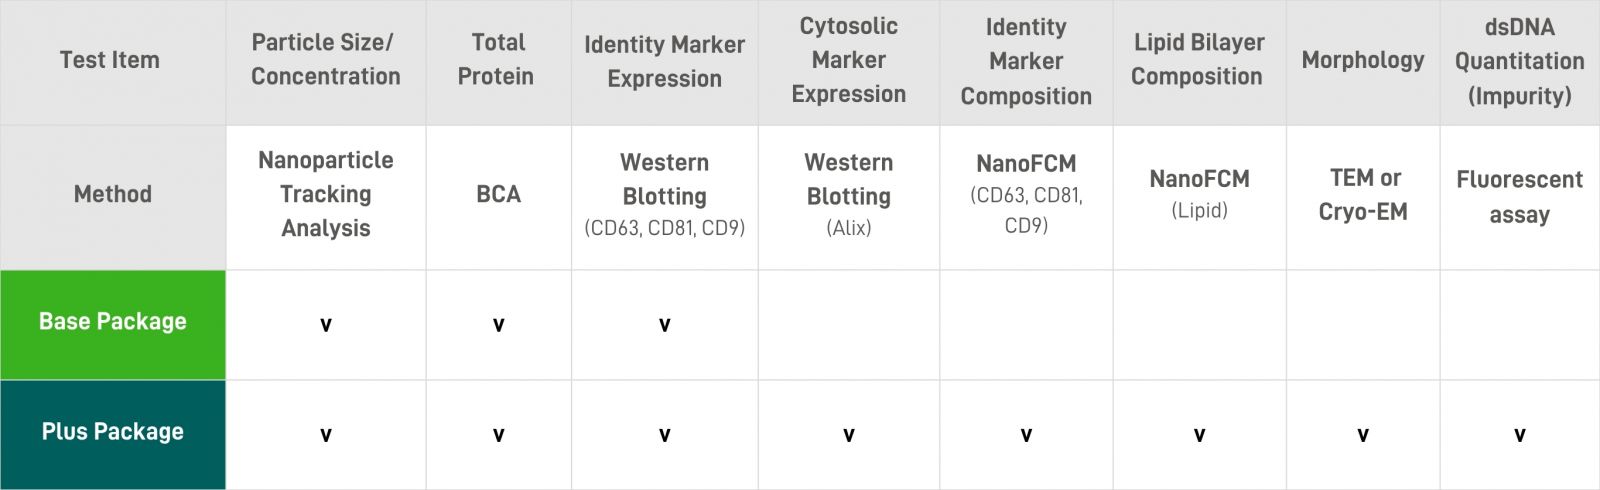Click the BCA method cell
Image resolution: width=1600 pixels, height=490 pixels.
pos(498,197)
